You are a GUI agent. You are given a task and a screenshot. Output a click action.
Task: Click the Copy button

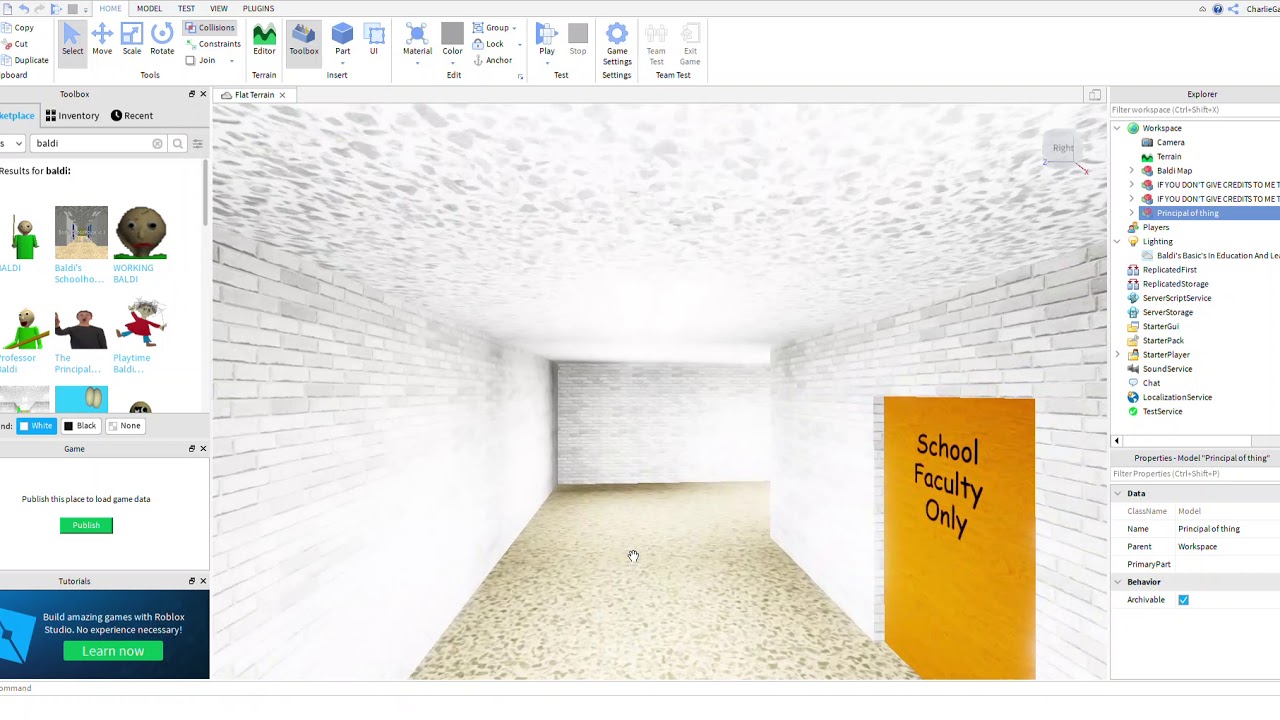coord(18,28)
